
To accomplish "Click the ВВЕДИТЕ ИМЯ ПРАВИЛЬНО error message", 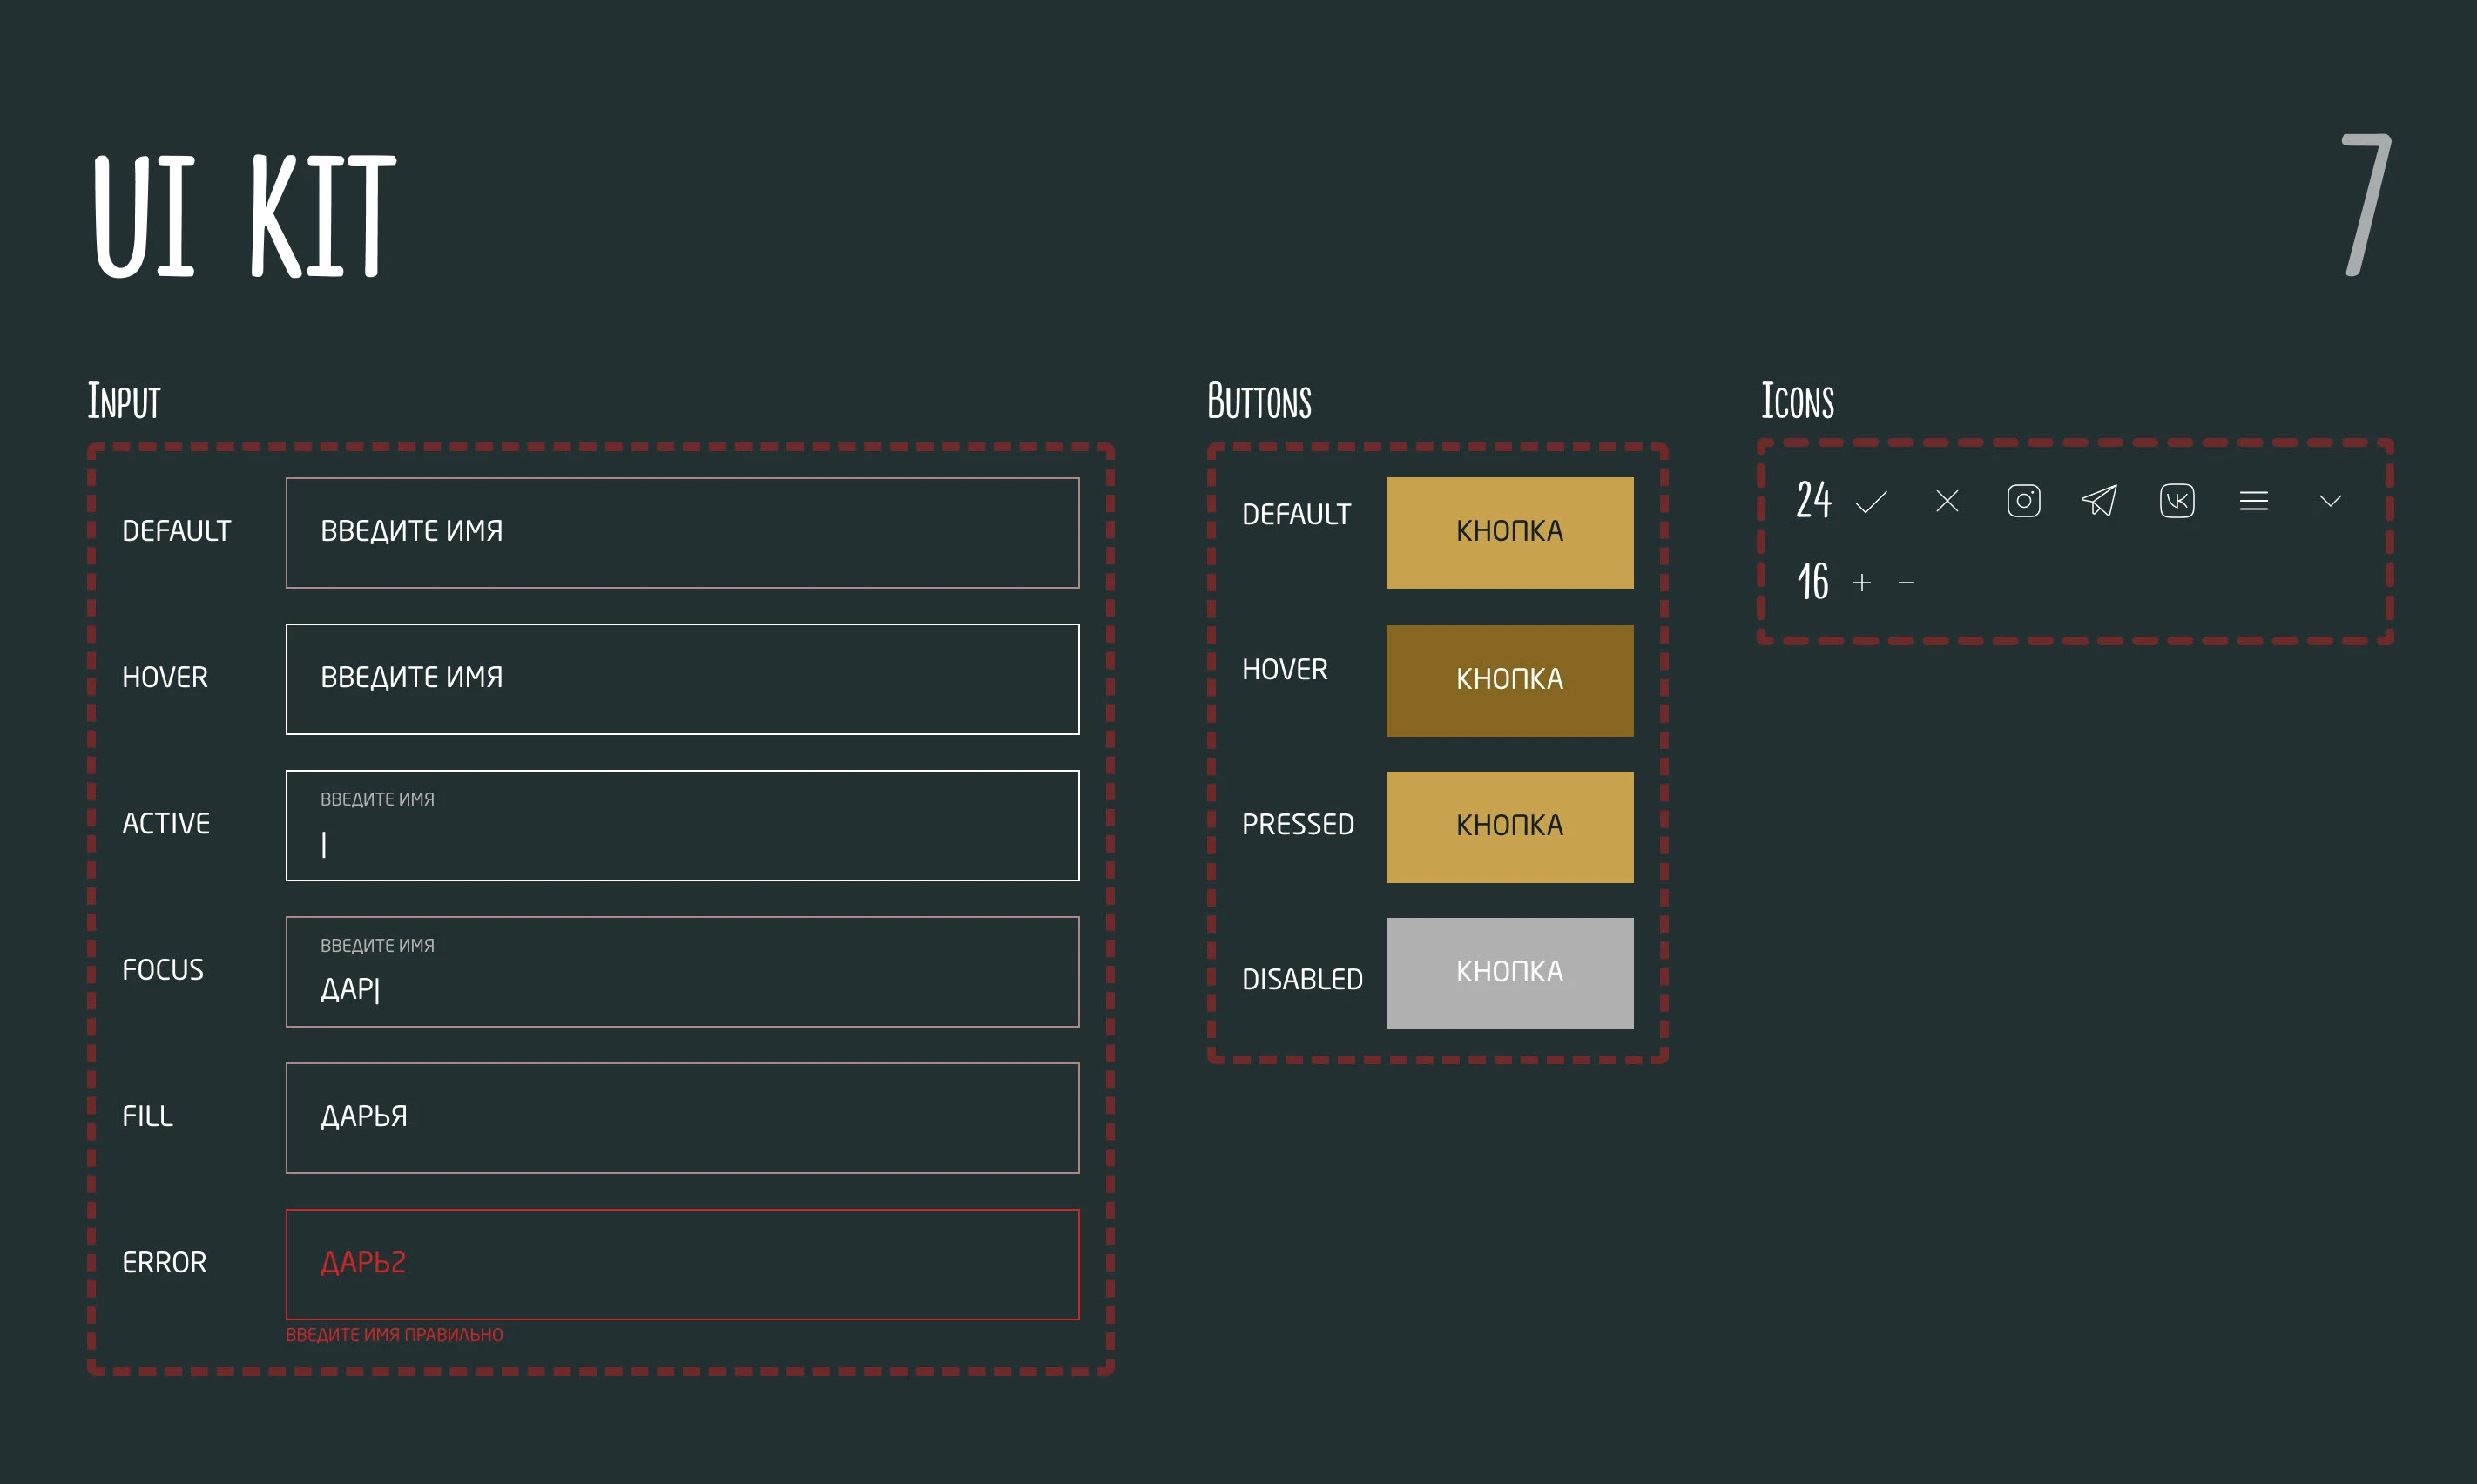I will (x=394, y=1335).
